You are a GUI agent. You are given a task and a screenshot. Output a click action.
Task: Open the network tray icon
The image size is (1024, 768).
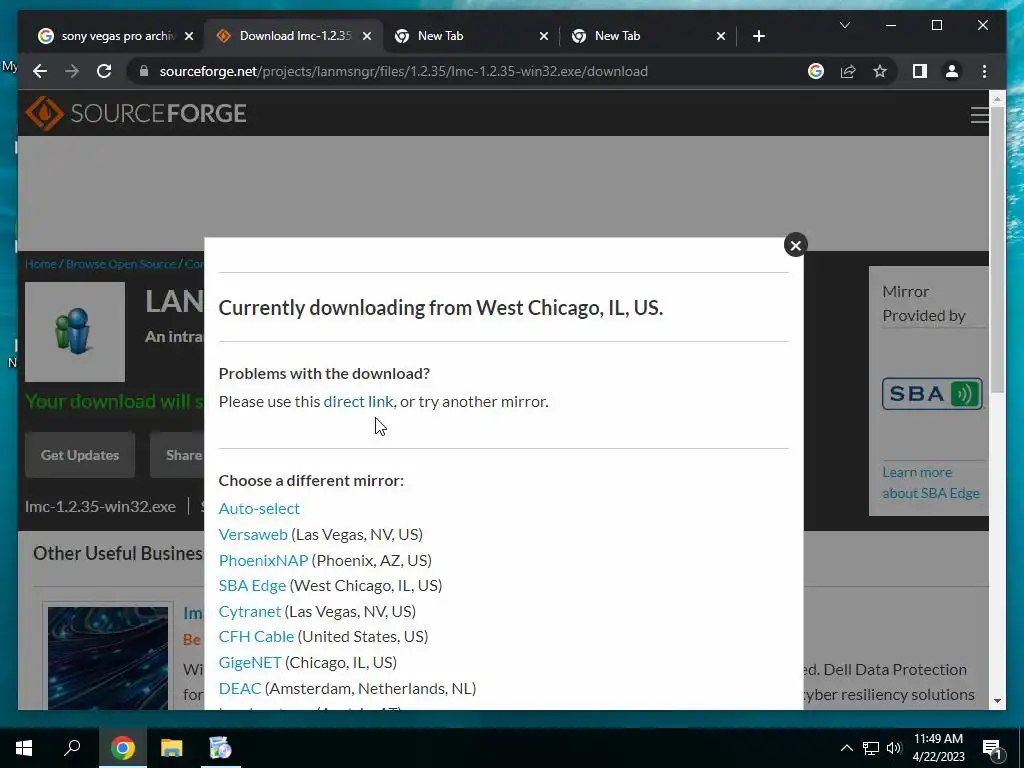coord(871,748)
